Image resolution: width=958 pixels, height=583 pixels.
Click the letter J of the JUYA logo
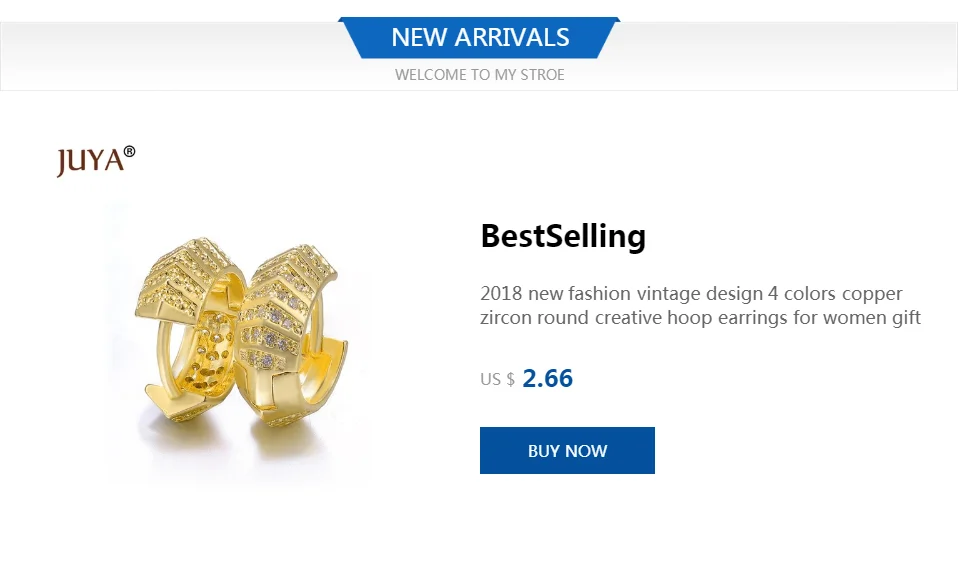coord(62,163)
